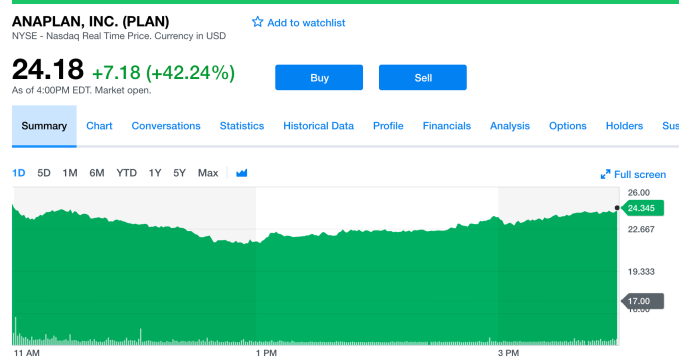The height and width of the screenshot is (364, 679).
Task: Switch chart range to 1M
Action: coord(70,173)
